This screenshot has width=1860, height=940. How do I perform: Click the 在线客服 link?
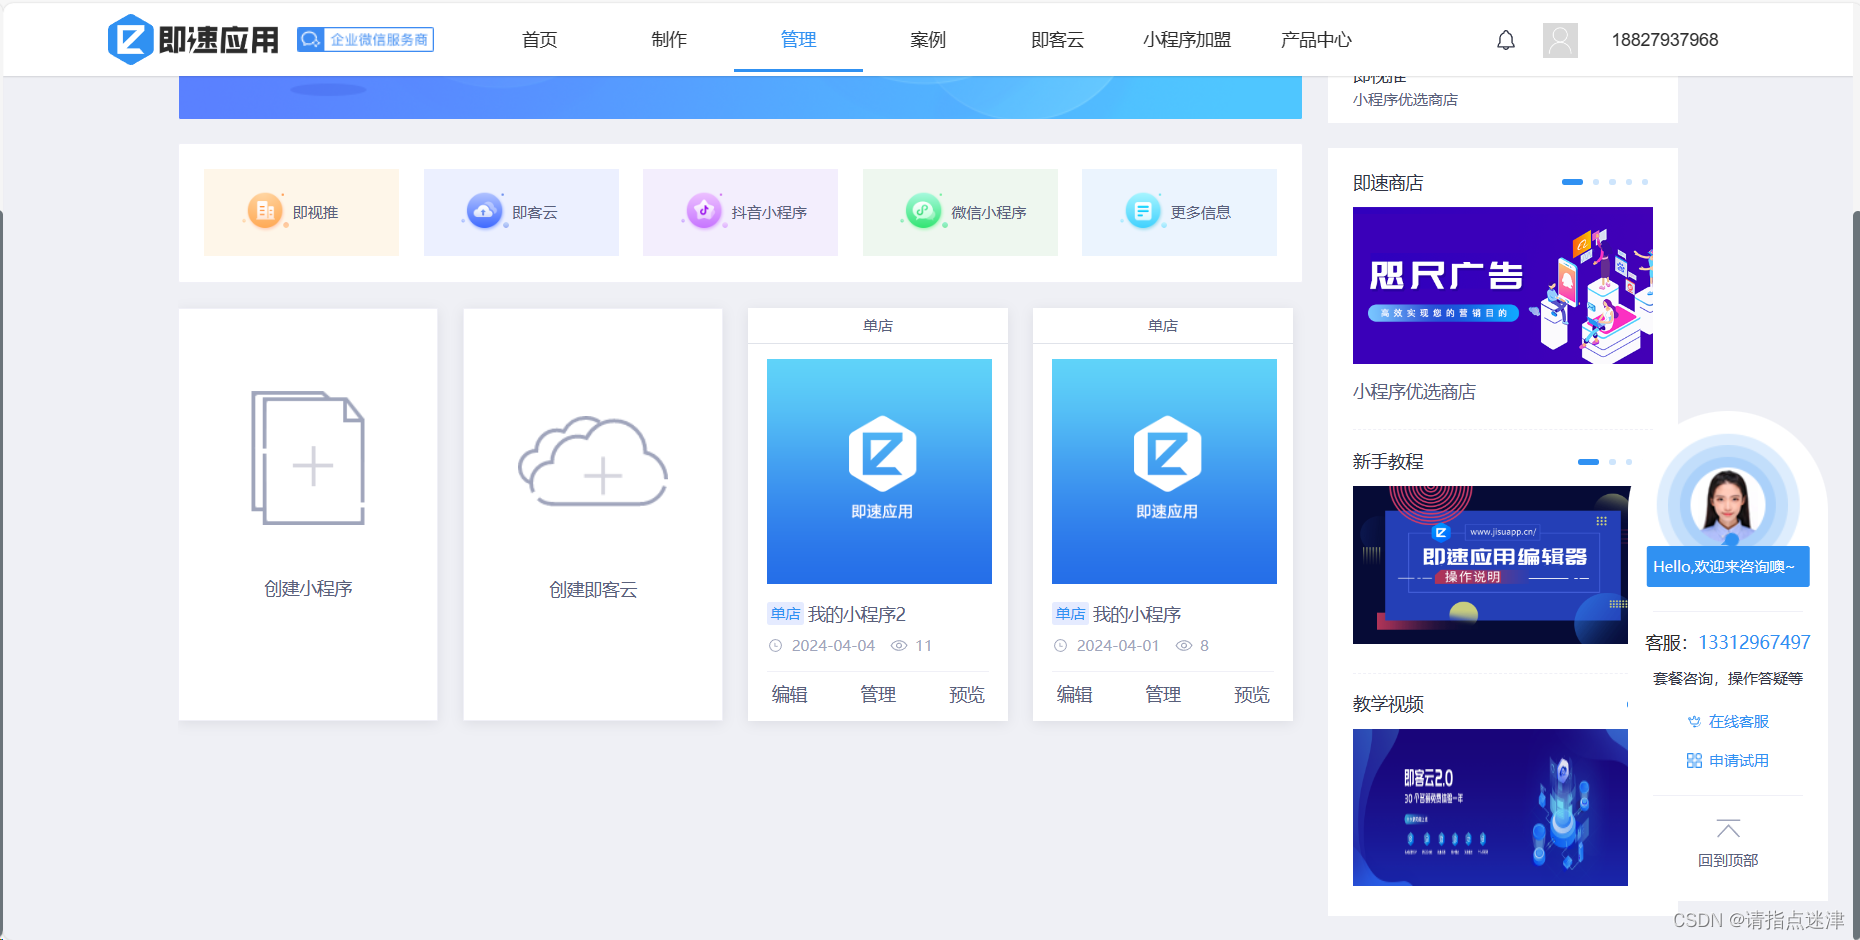1738,721
